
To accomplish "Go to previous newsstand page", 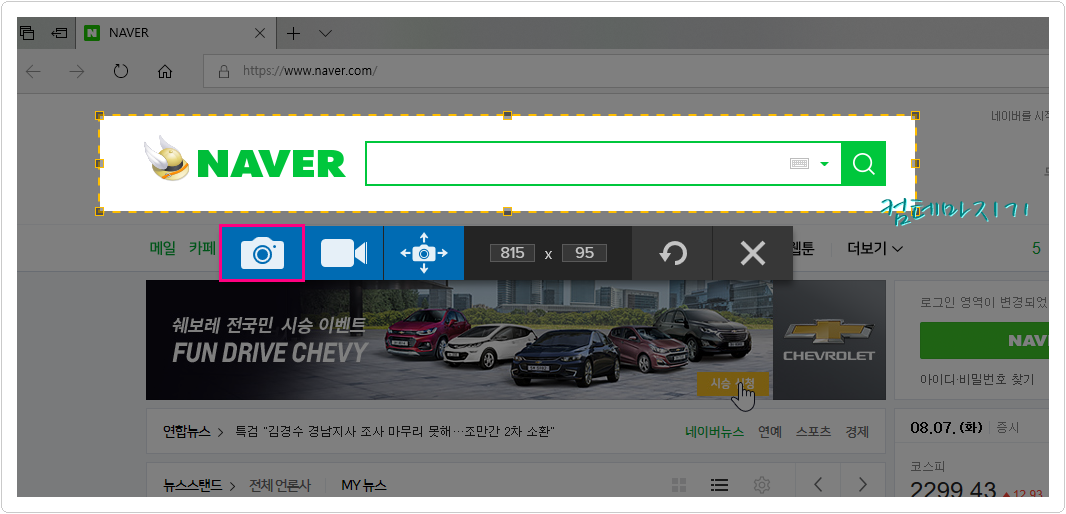I will tap(818, 484).
